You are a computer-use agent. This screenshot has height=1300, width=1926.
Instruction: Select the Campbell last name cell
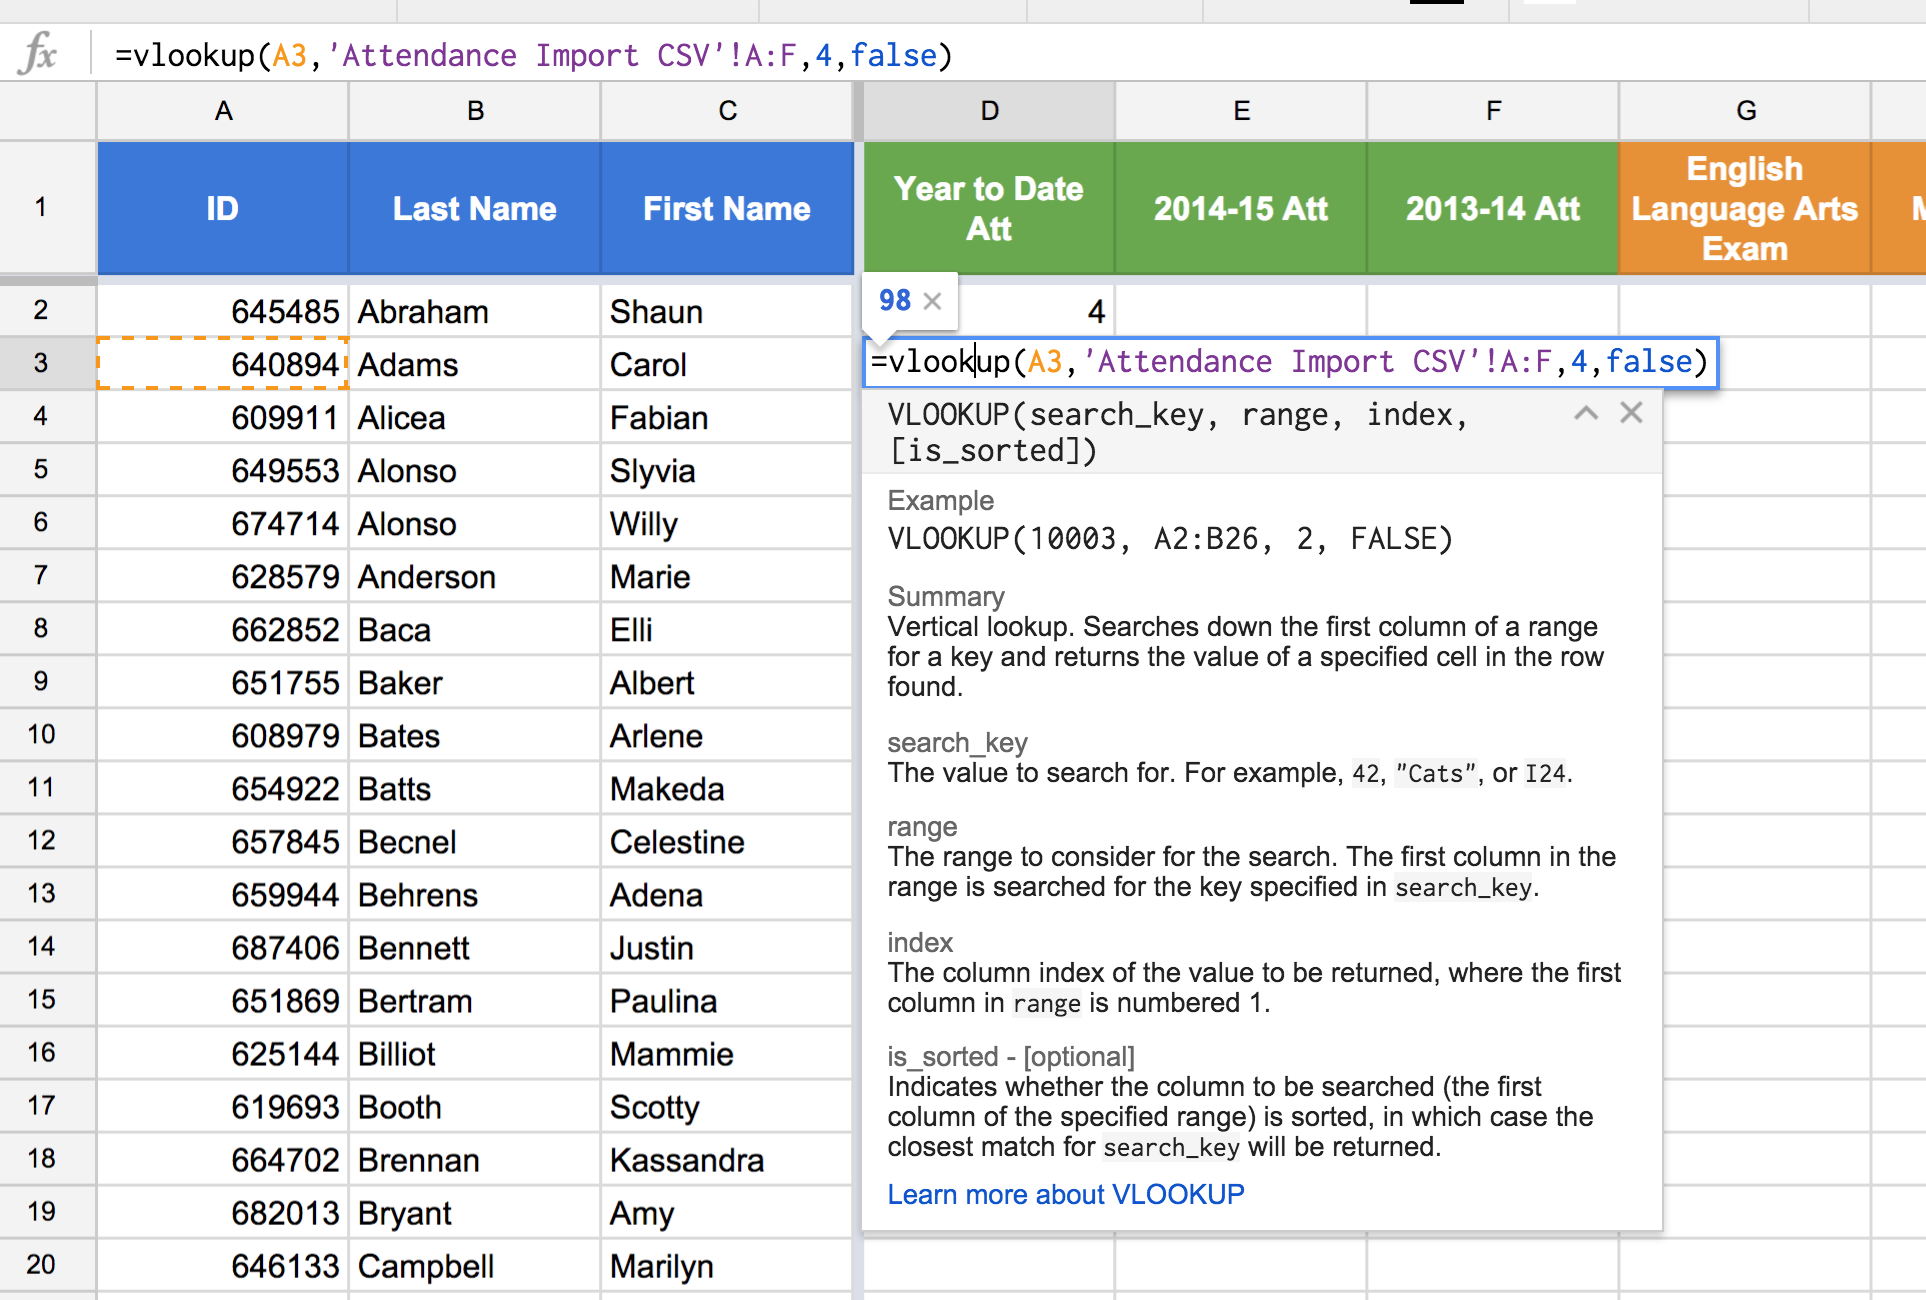click(x=475, y=1265)
